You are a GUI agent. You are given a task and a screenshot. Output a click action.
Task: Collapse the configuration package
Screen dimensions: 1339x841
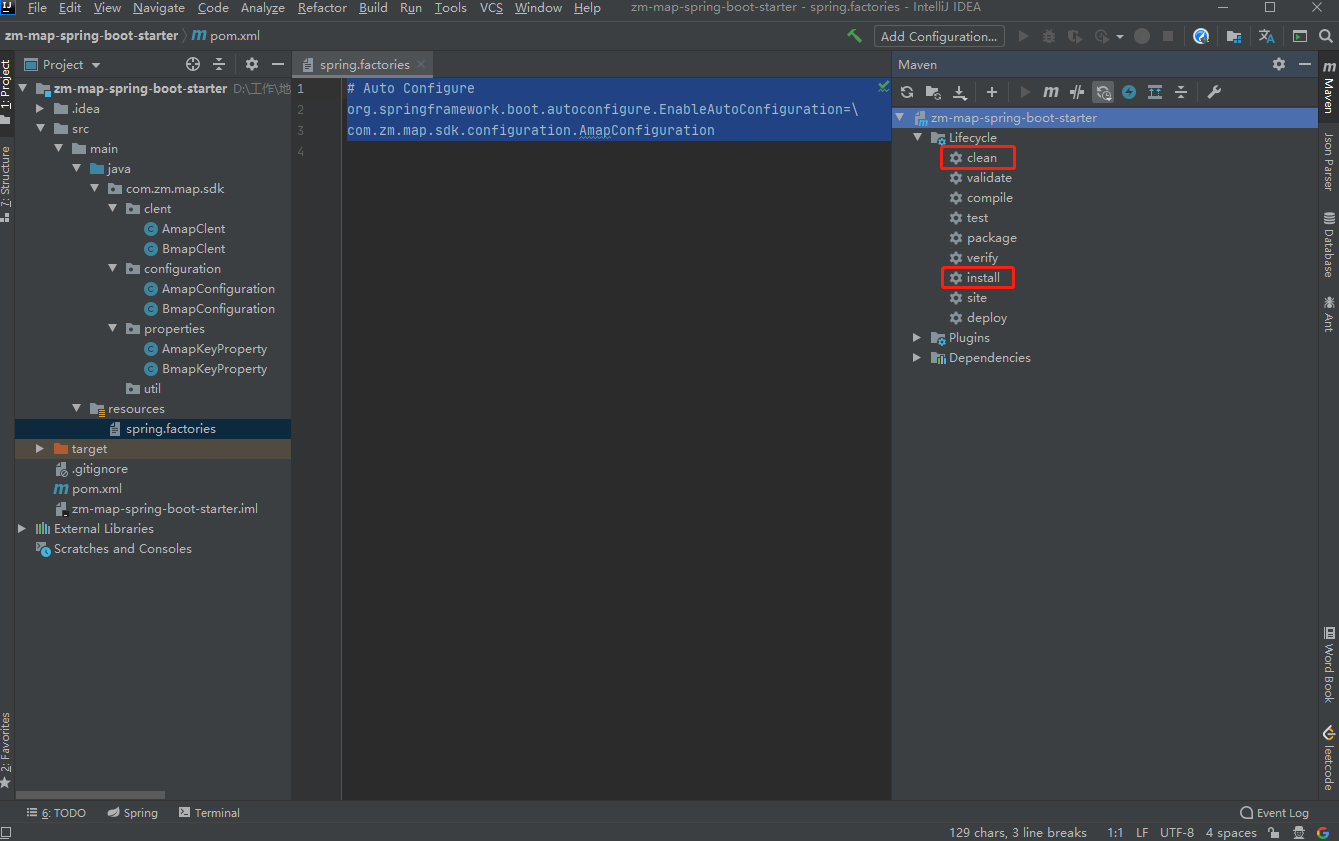point(113,268)
